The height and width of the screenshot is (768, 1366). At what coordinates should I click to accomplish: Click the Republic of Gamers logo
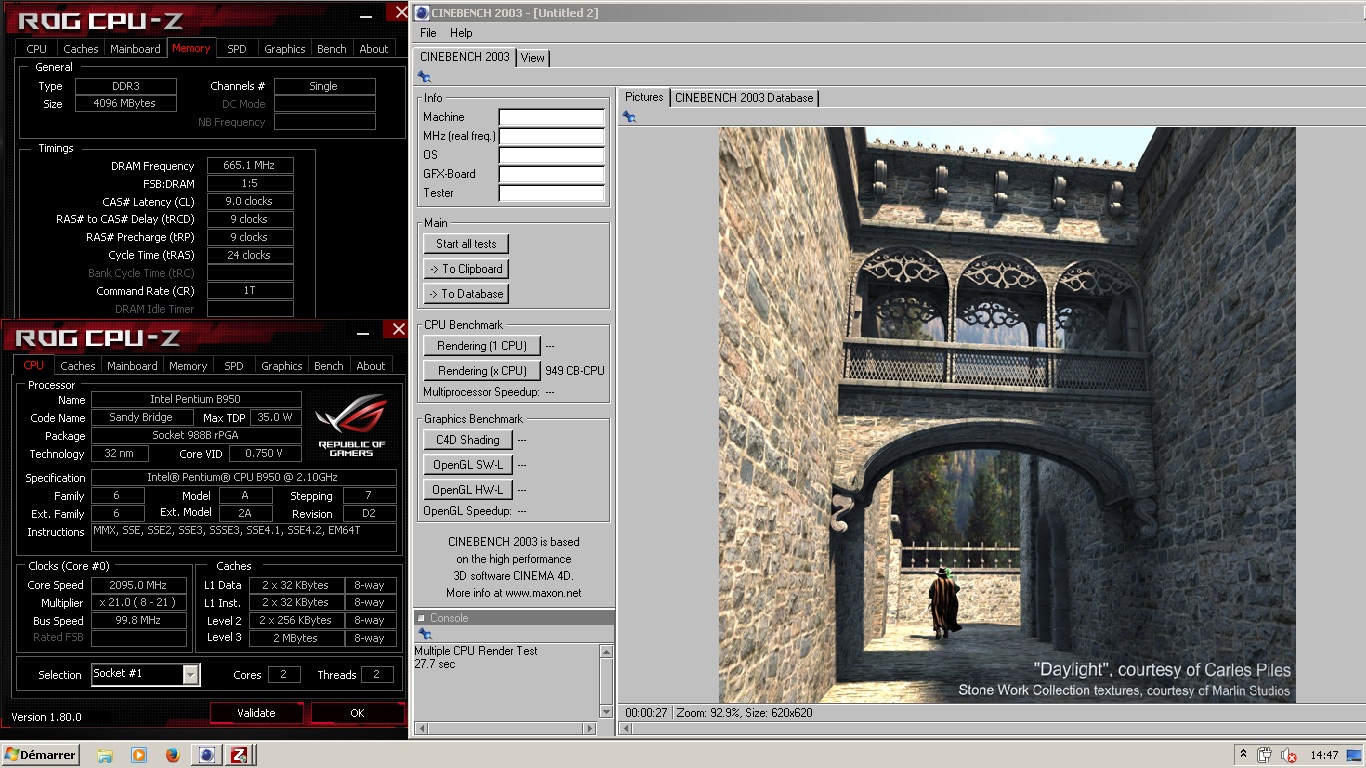tap(351, 426)
